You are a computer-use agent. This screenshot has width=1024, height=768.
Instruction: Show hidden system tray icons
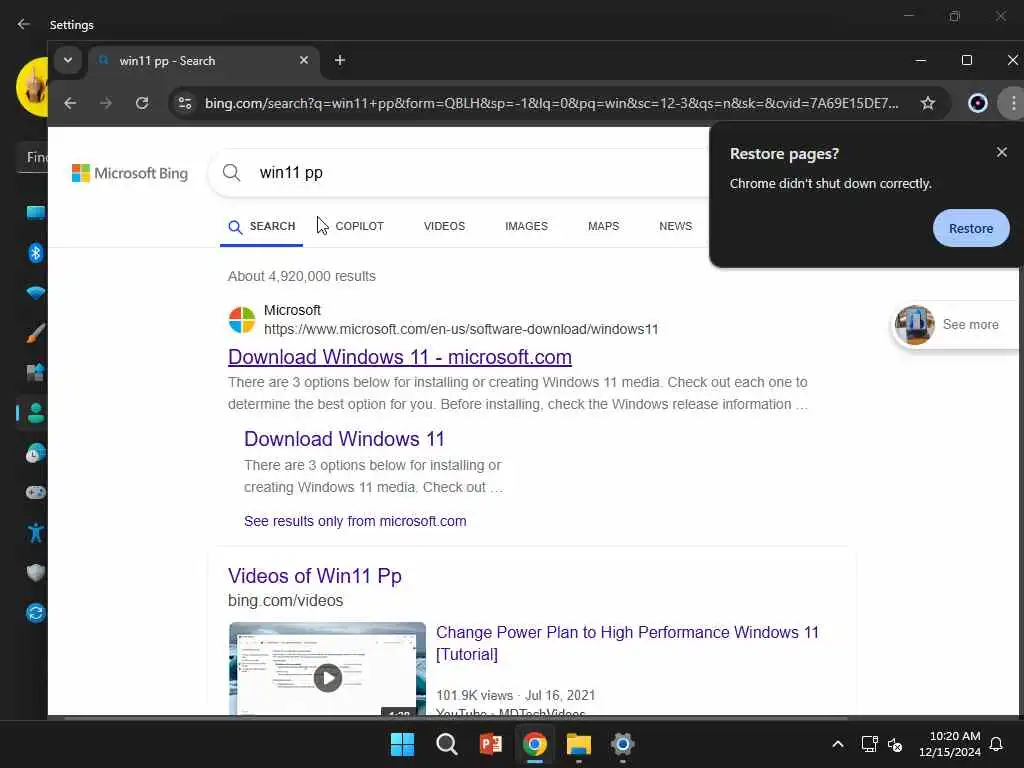838,744
